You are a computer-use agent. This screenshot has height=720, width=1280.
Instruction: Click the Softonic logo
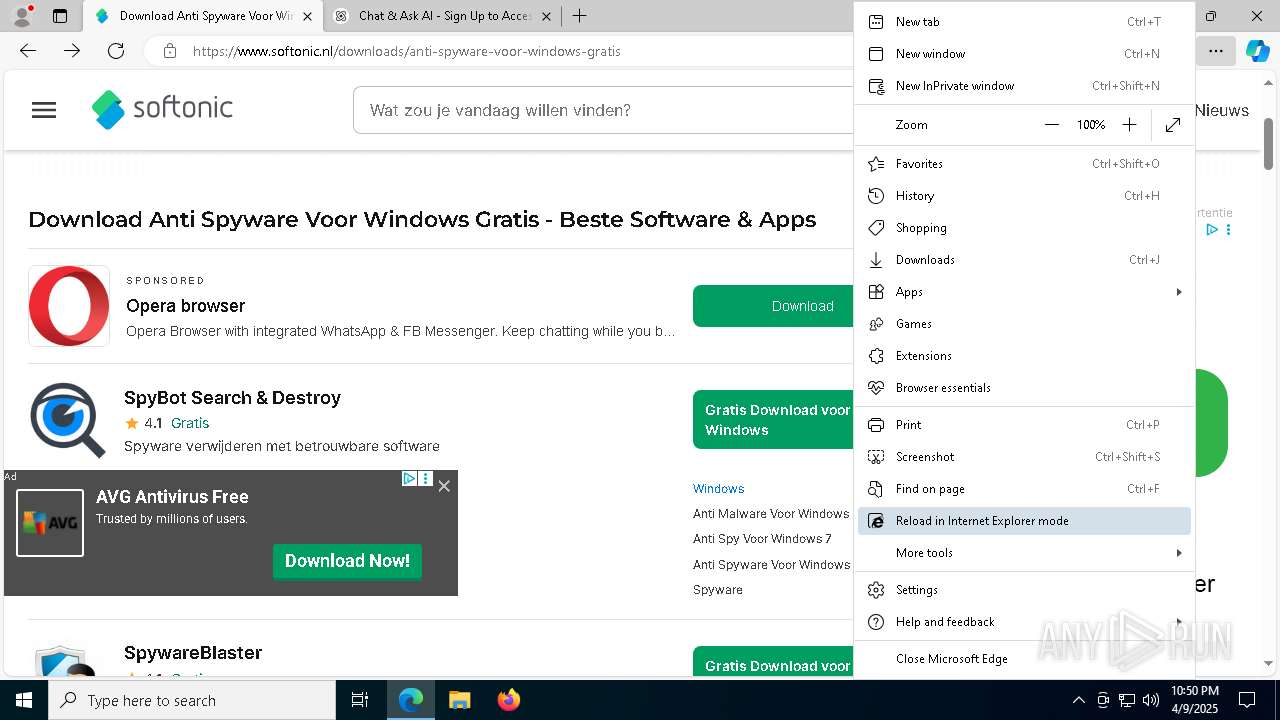coord(162,109)
